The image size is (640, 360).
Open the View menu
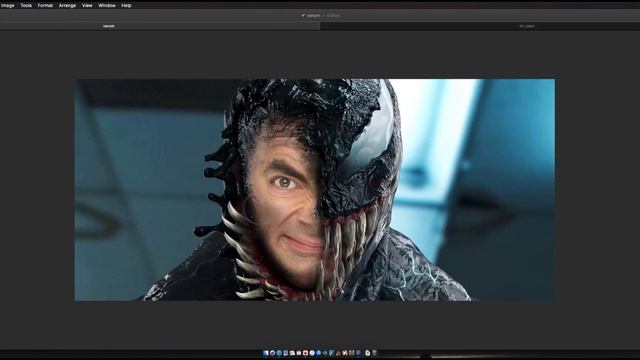coord(87,5)
